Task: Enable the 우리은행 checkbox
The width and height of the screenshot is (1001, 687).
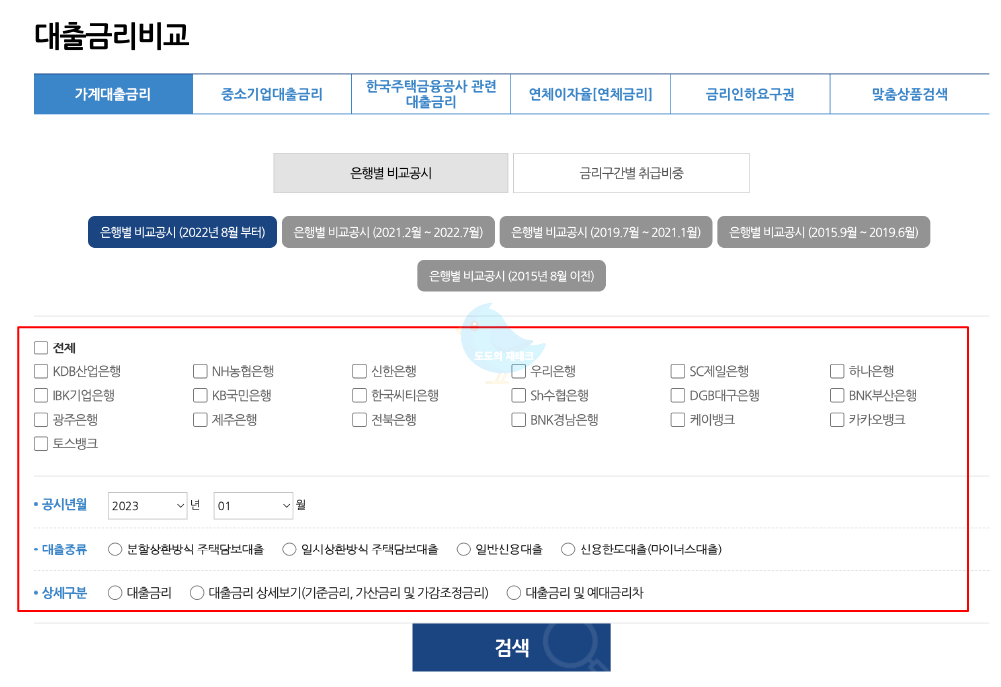Action: 518,371
